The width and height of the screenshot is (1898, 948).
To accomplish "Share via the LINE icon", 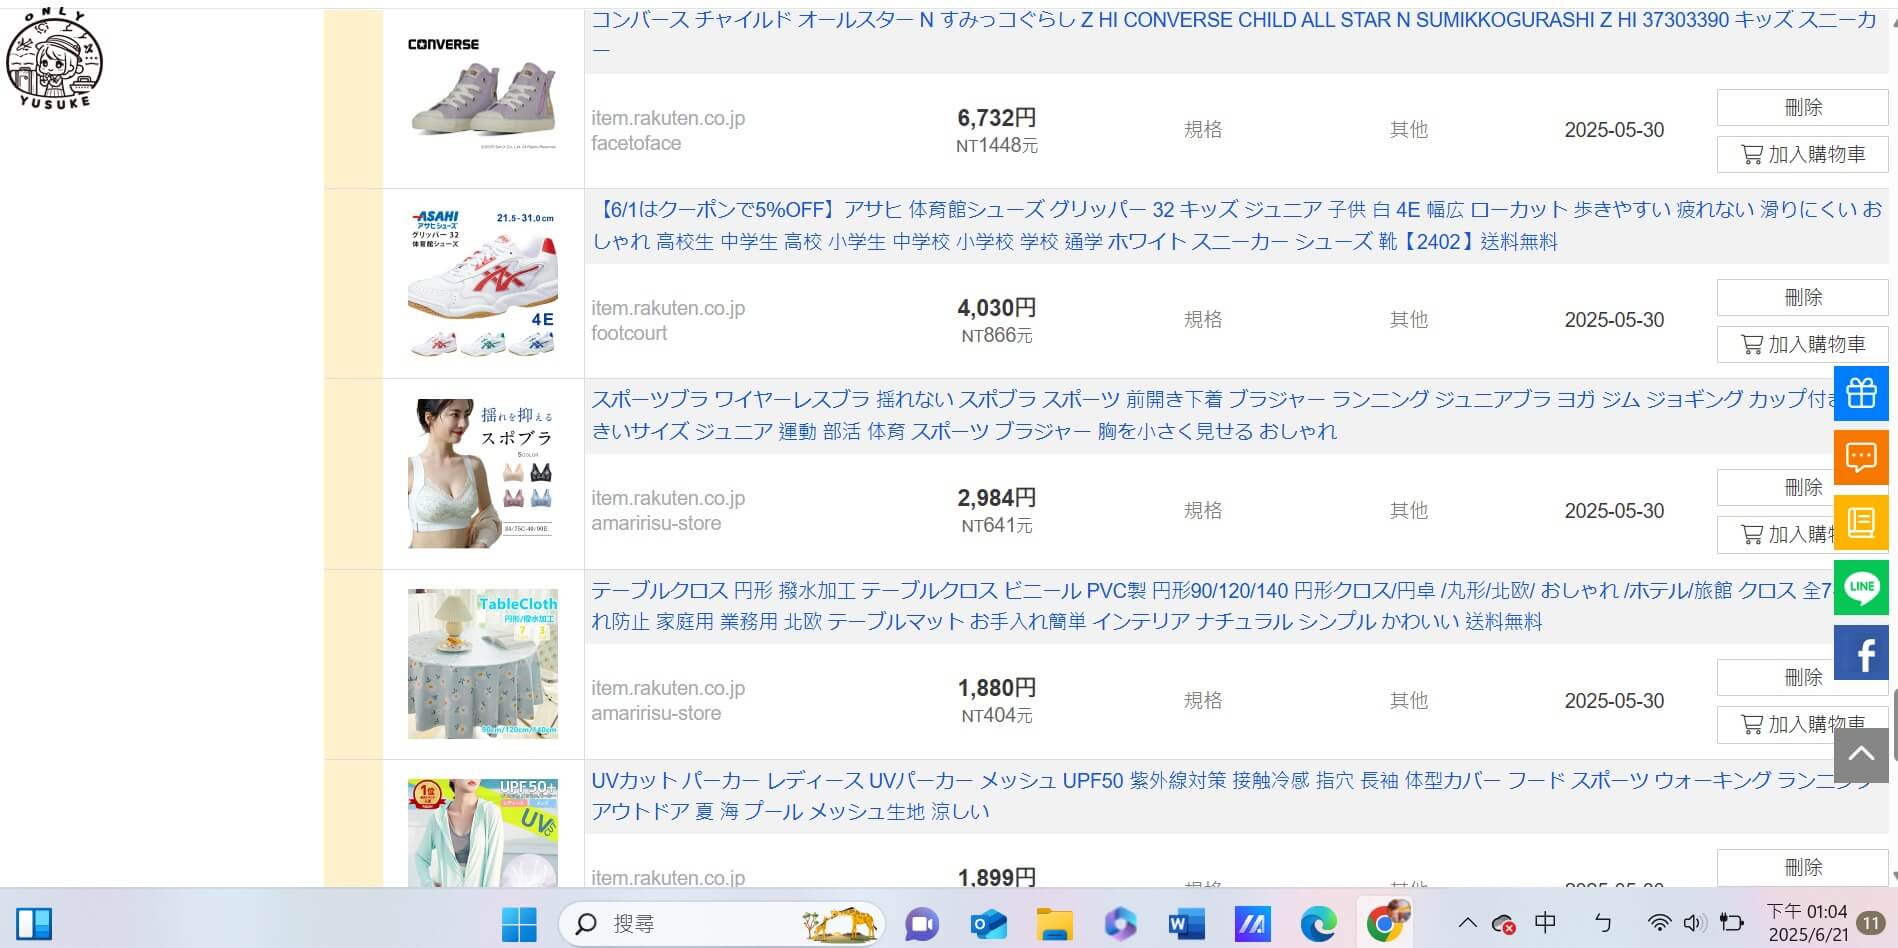I will tap(1862, 589).
